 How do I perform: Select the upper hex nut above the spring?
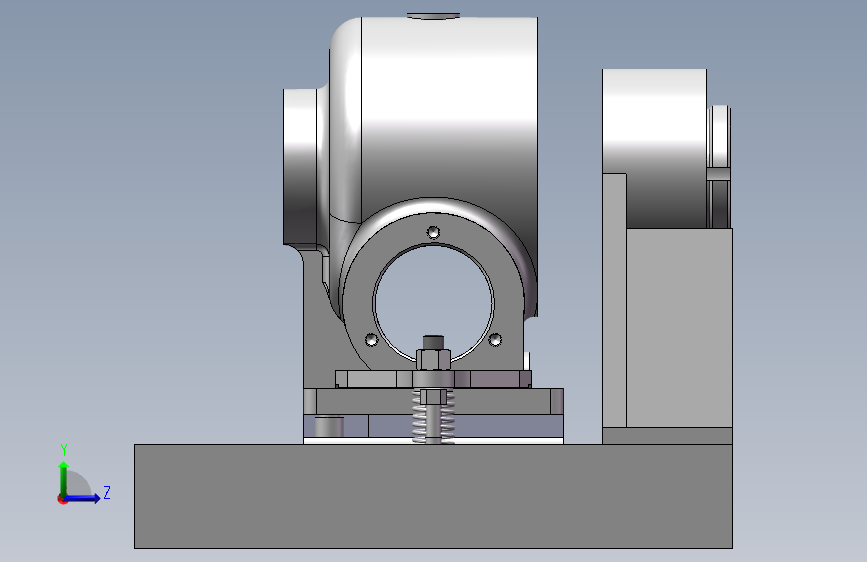(x=433, y=360)
